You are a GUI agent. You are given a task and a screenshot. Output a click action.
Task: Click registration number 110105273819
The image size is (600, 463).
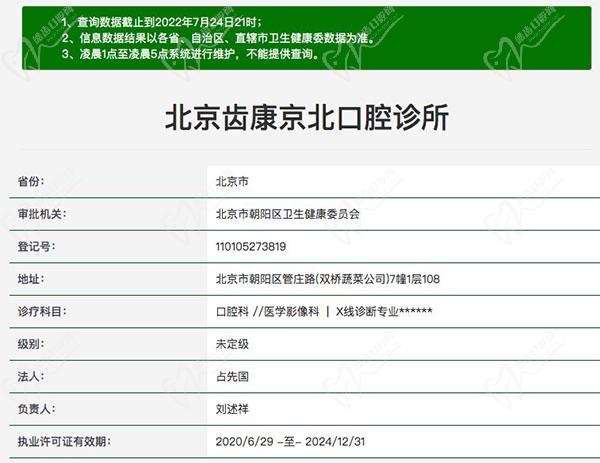251,246
